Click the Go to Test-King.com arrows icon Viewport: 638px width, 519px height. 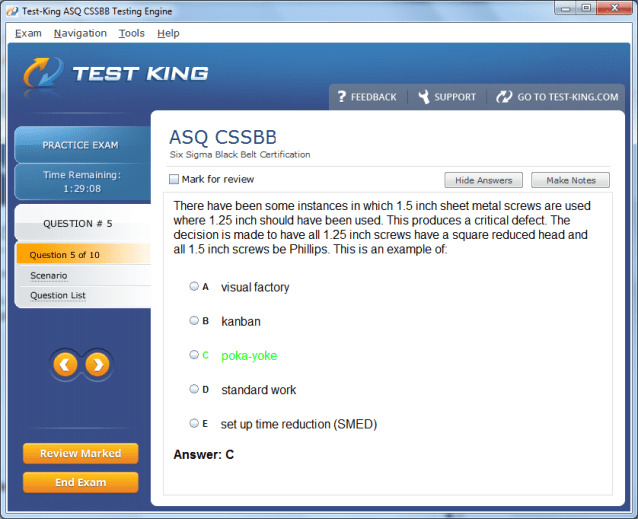pyautogui.click(x=504, y=97)
